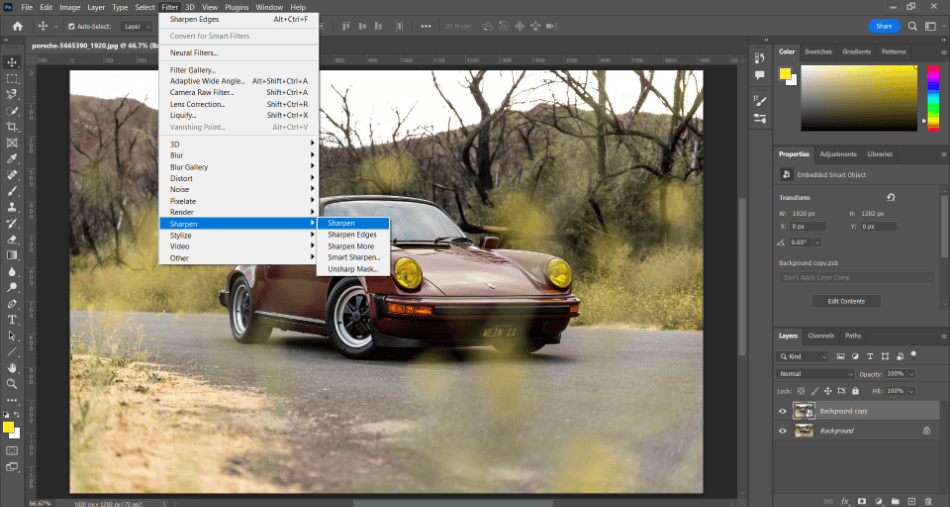Select the Rectangular Marquee tool
The height and width of the screenshot is (507, 950).
(x=12, y=79)
